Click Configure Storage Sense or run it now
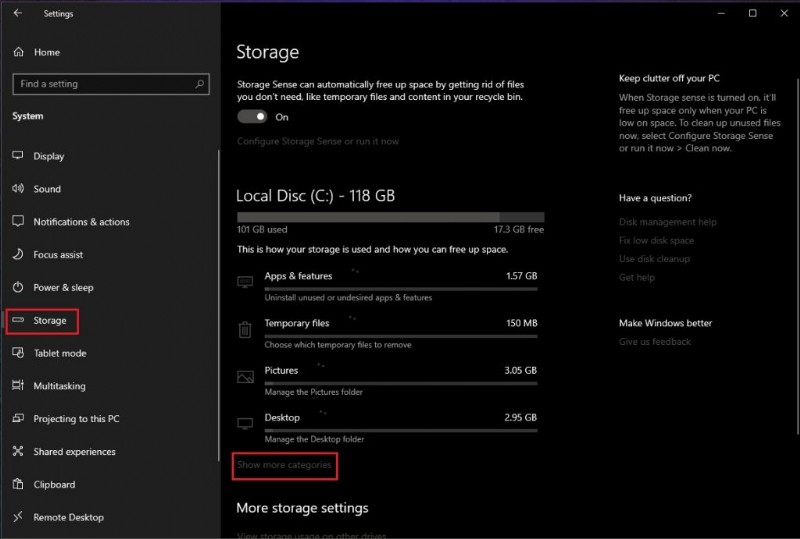The height and width of the screenshot is (539, 800). (x=318, y=141)
